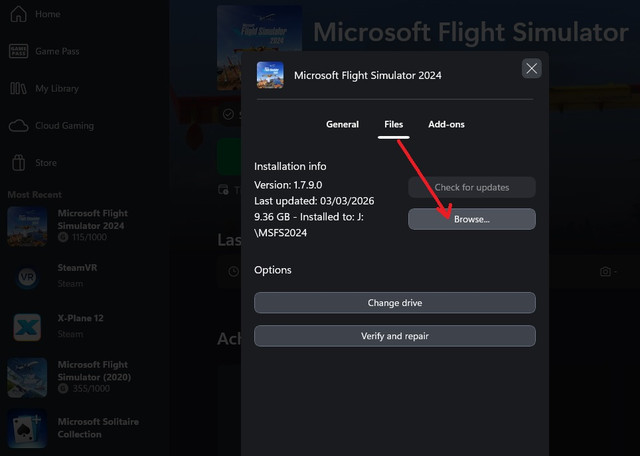
Task: Click the Change drive button
Action: pos(395,303)
